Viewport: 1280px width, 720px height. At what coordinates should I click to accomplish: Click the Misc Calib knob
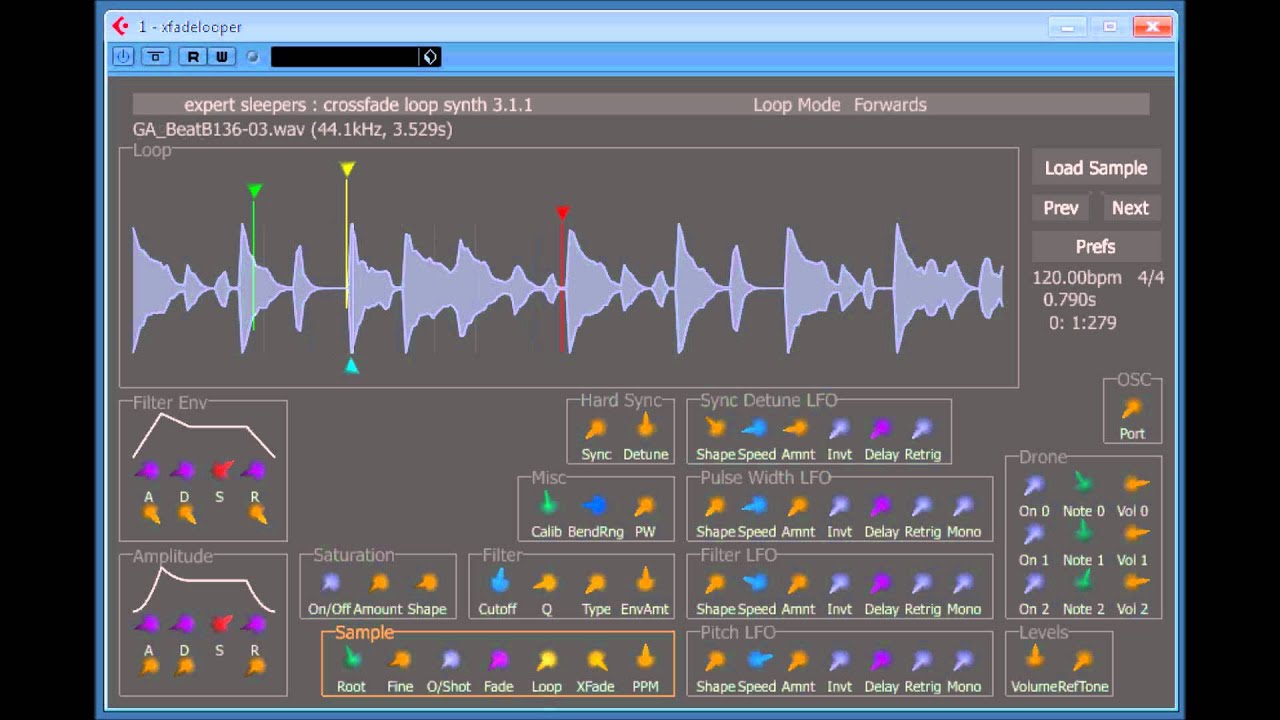[x=547, y=503]
